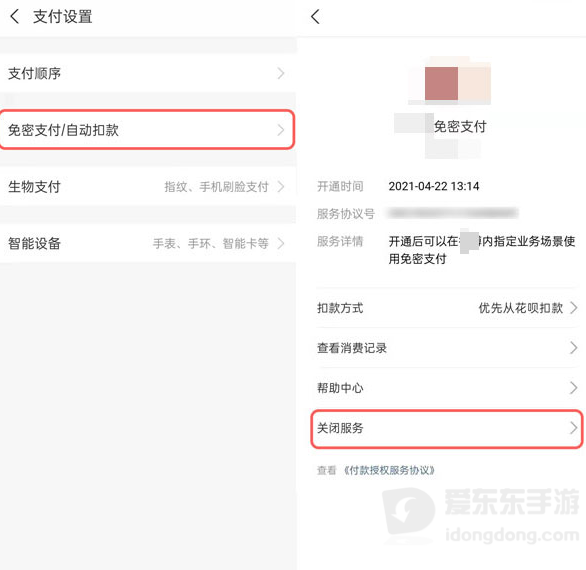Viewport: 586px width, 570px height.
Task: Select 优先从花呗扣款 value
Action: tap(521, 308)
